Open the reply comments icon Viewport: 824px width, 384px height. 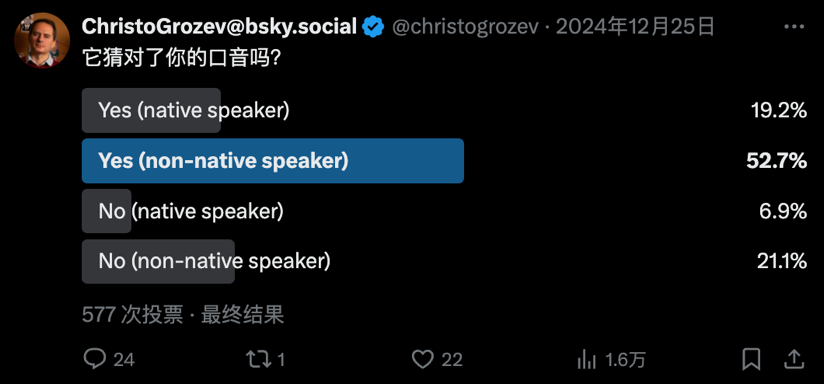click(95, 359)
